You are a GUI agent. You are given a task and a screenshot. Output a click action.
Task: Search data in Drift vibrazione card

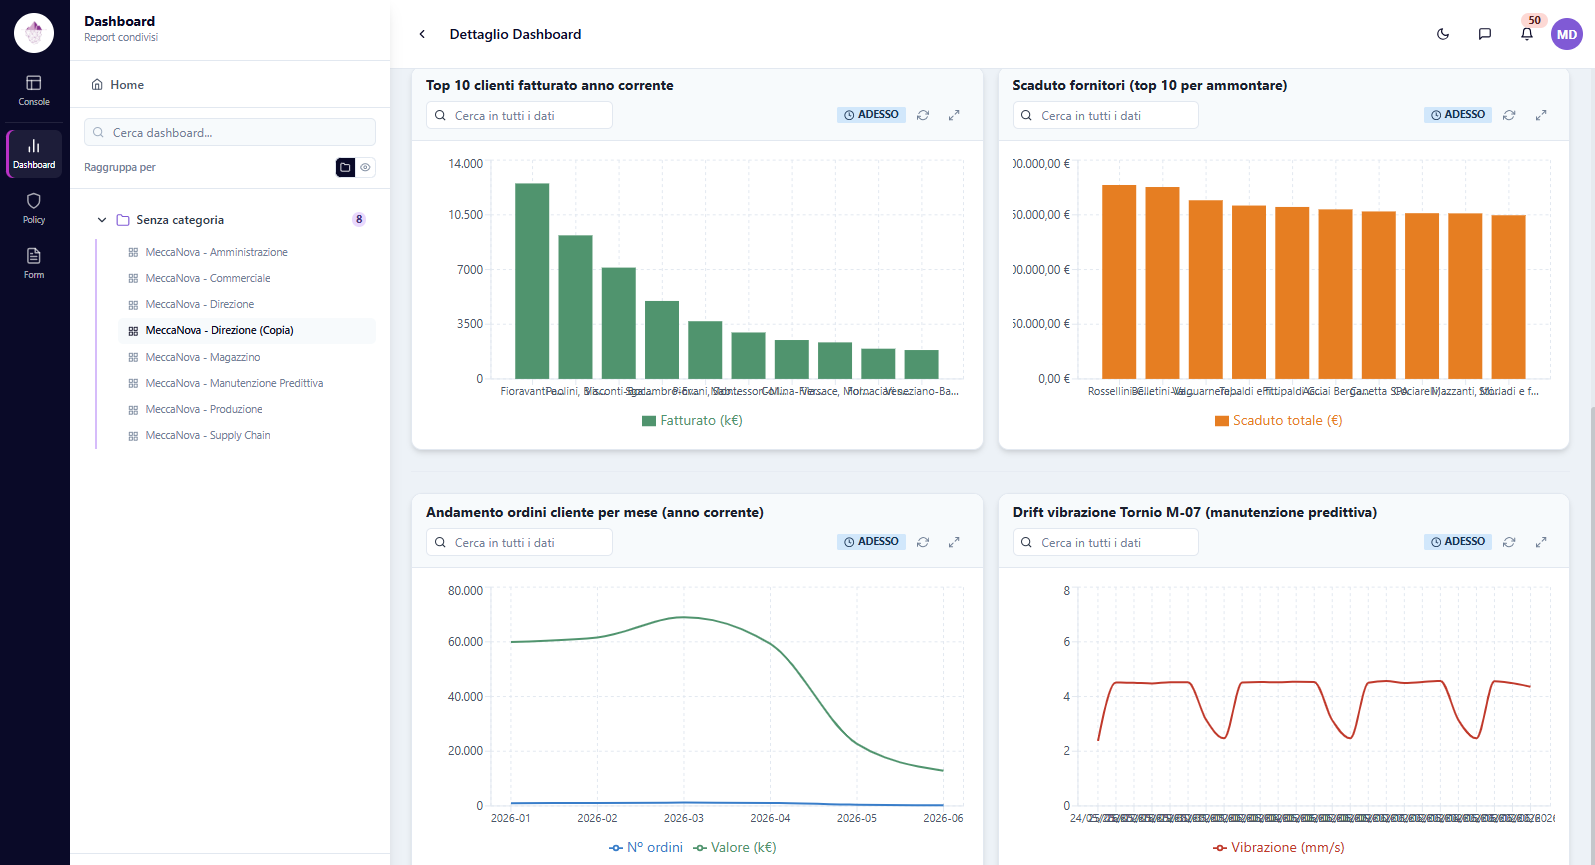coord(1105,542)
